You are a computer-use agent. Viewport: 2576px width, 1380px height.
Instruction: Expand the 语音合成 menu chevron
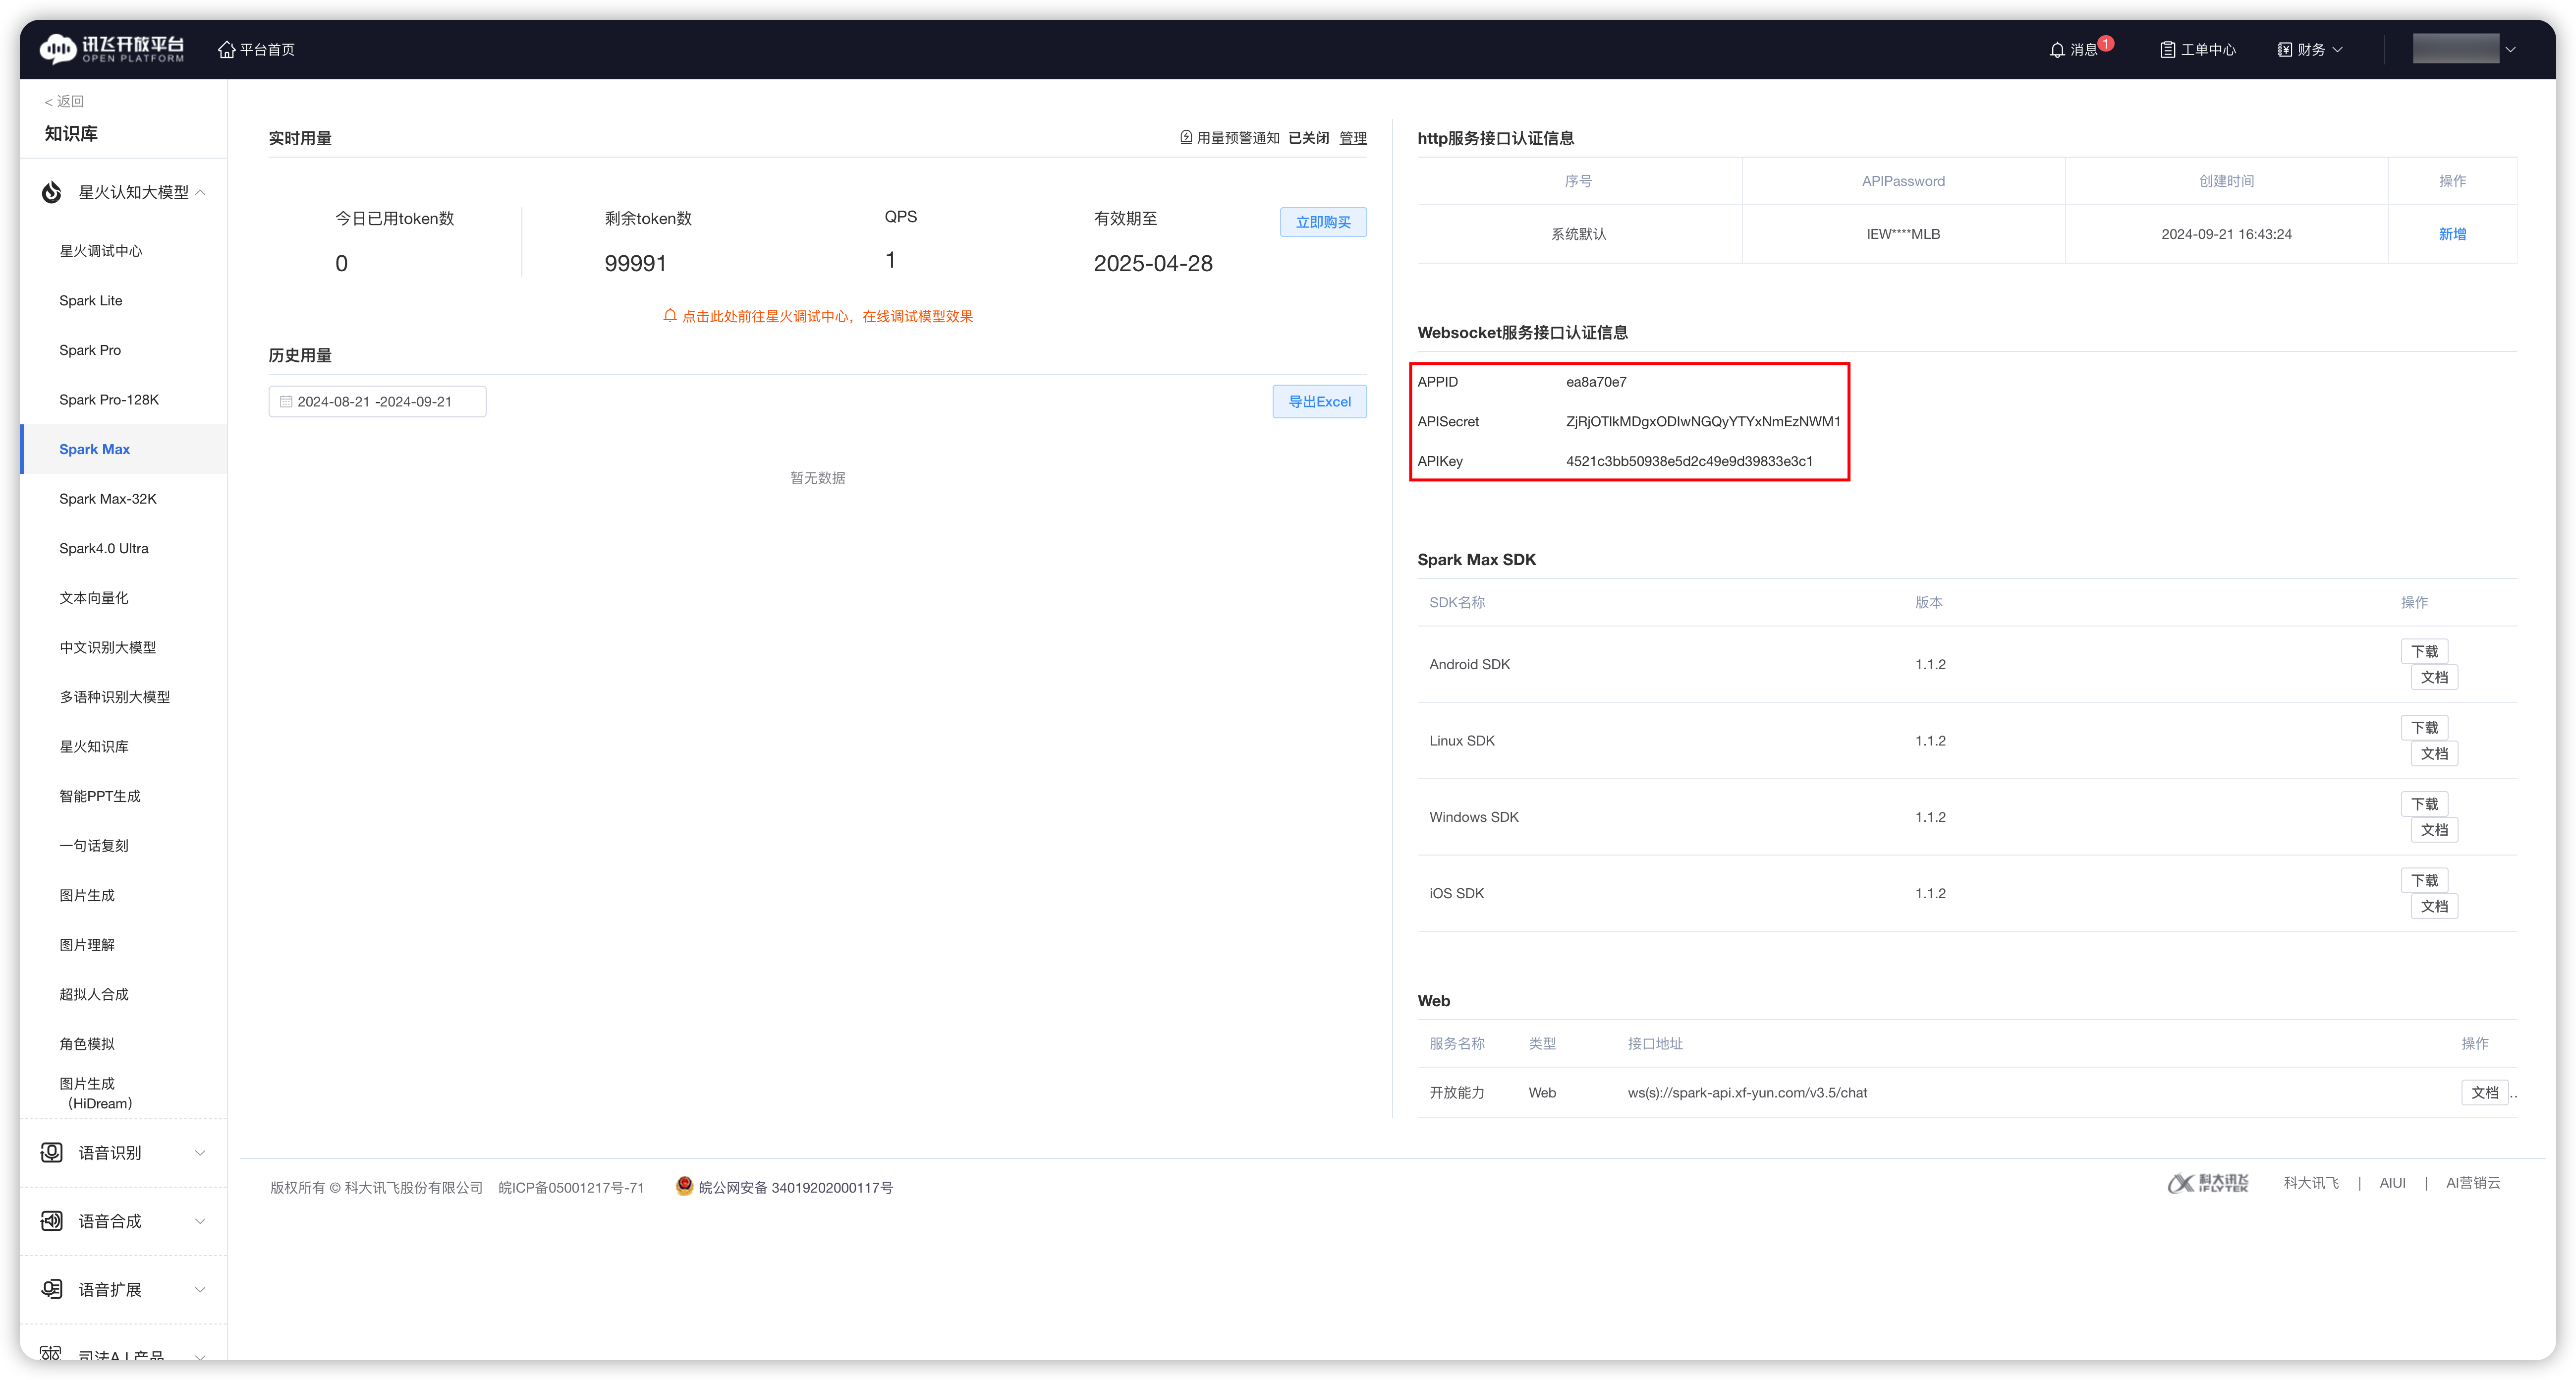pyautogui.click(x=200, y=1221)
